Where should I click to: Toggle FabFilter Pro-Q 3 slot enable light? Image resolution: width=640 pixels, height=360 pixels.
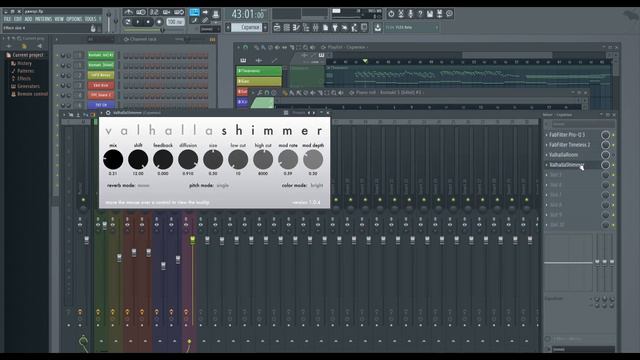613,135
